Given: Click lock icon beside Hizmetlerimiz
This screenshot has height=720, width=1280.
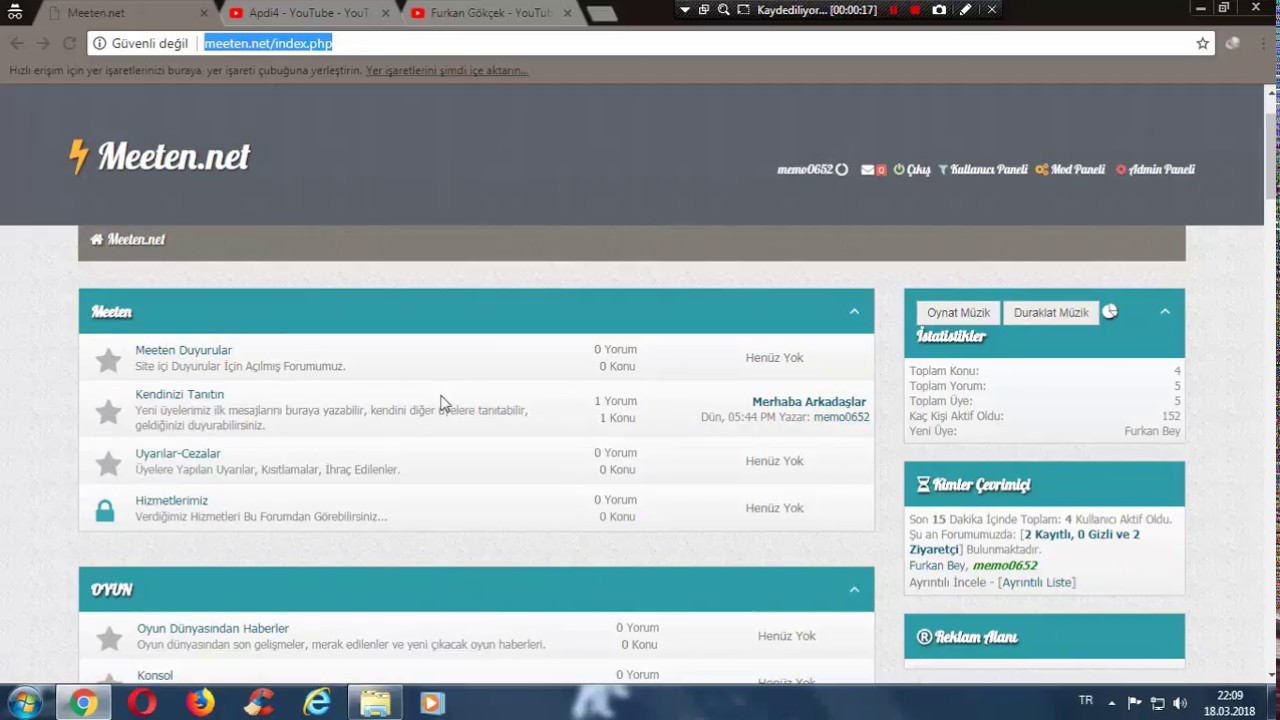Looking at the screenshot, I should (105, 510).
